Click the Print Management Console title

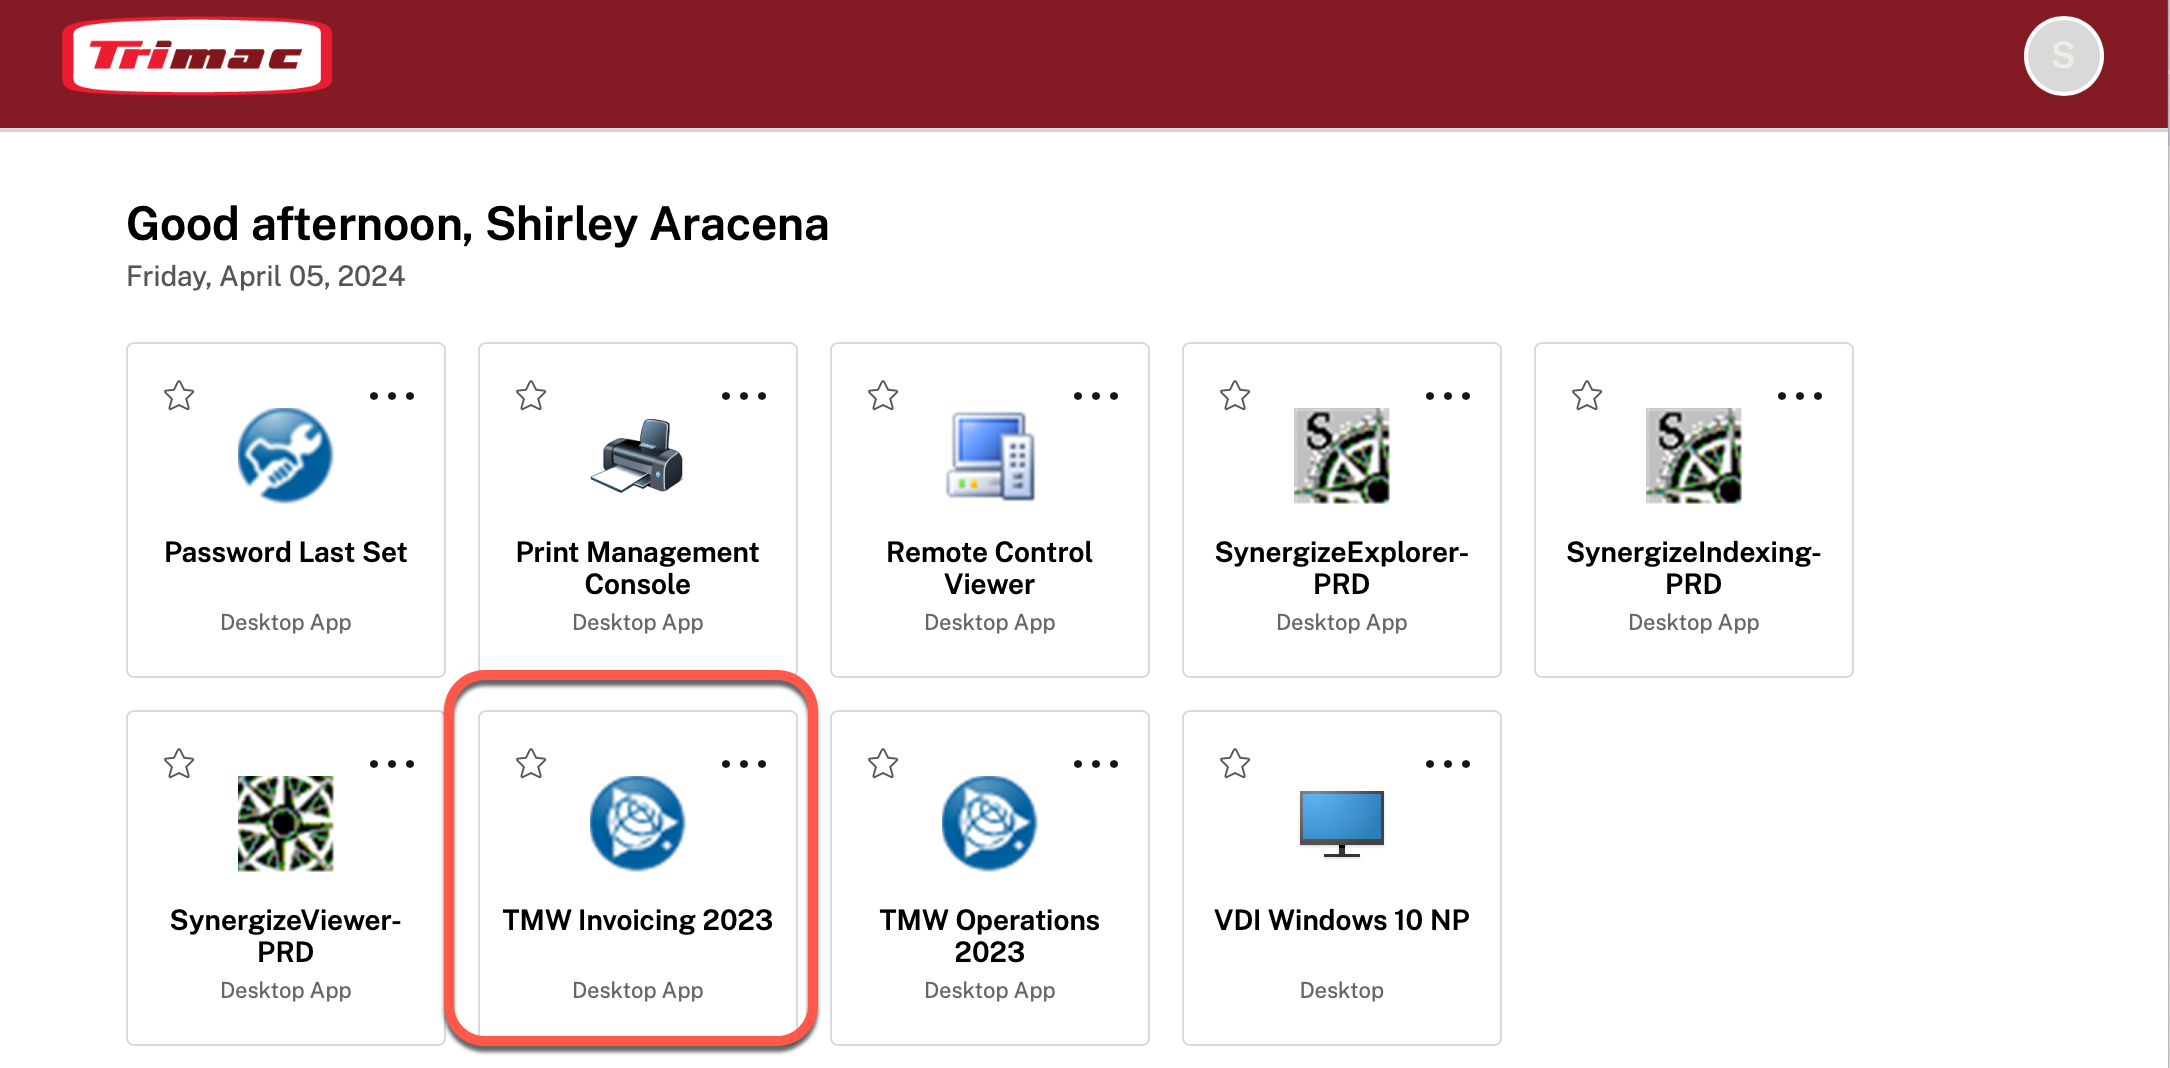[x=637, y=568]
